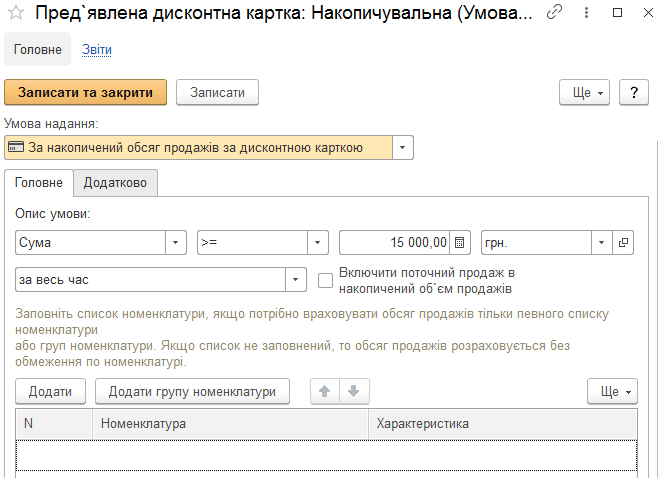Click the Характеристика column header
Image resolution: width=658 pixels, height=478 pixels.
[503, 424]
